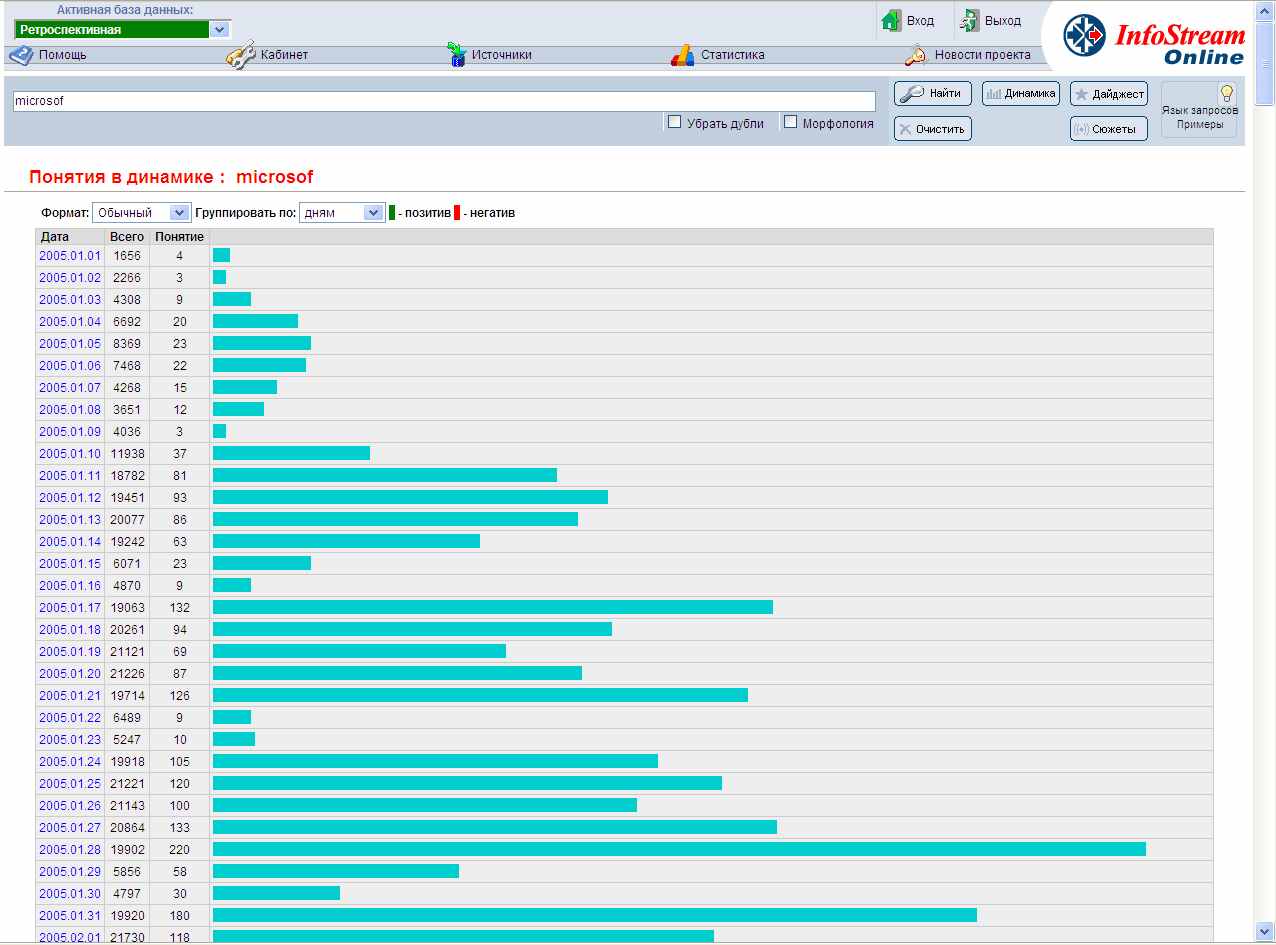
Task: Open date link 2005.01.31
Action: coord(70,916)
